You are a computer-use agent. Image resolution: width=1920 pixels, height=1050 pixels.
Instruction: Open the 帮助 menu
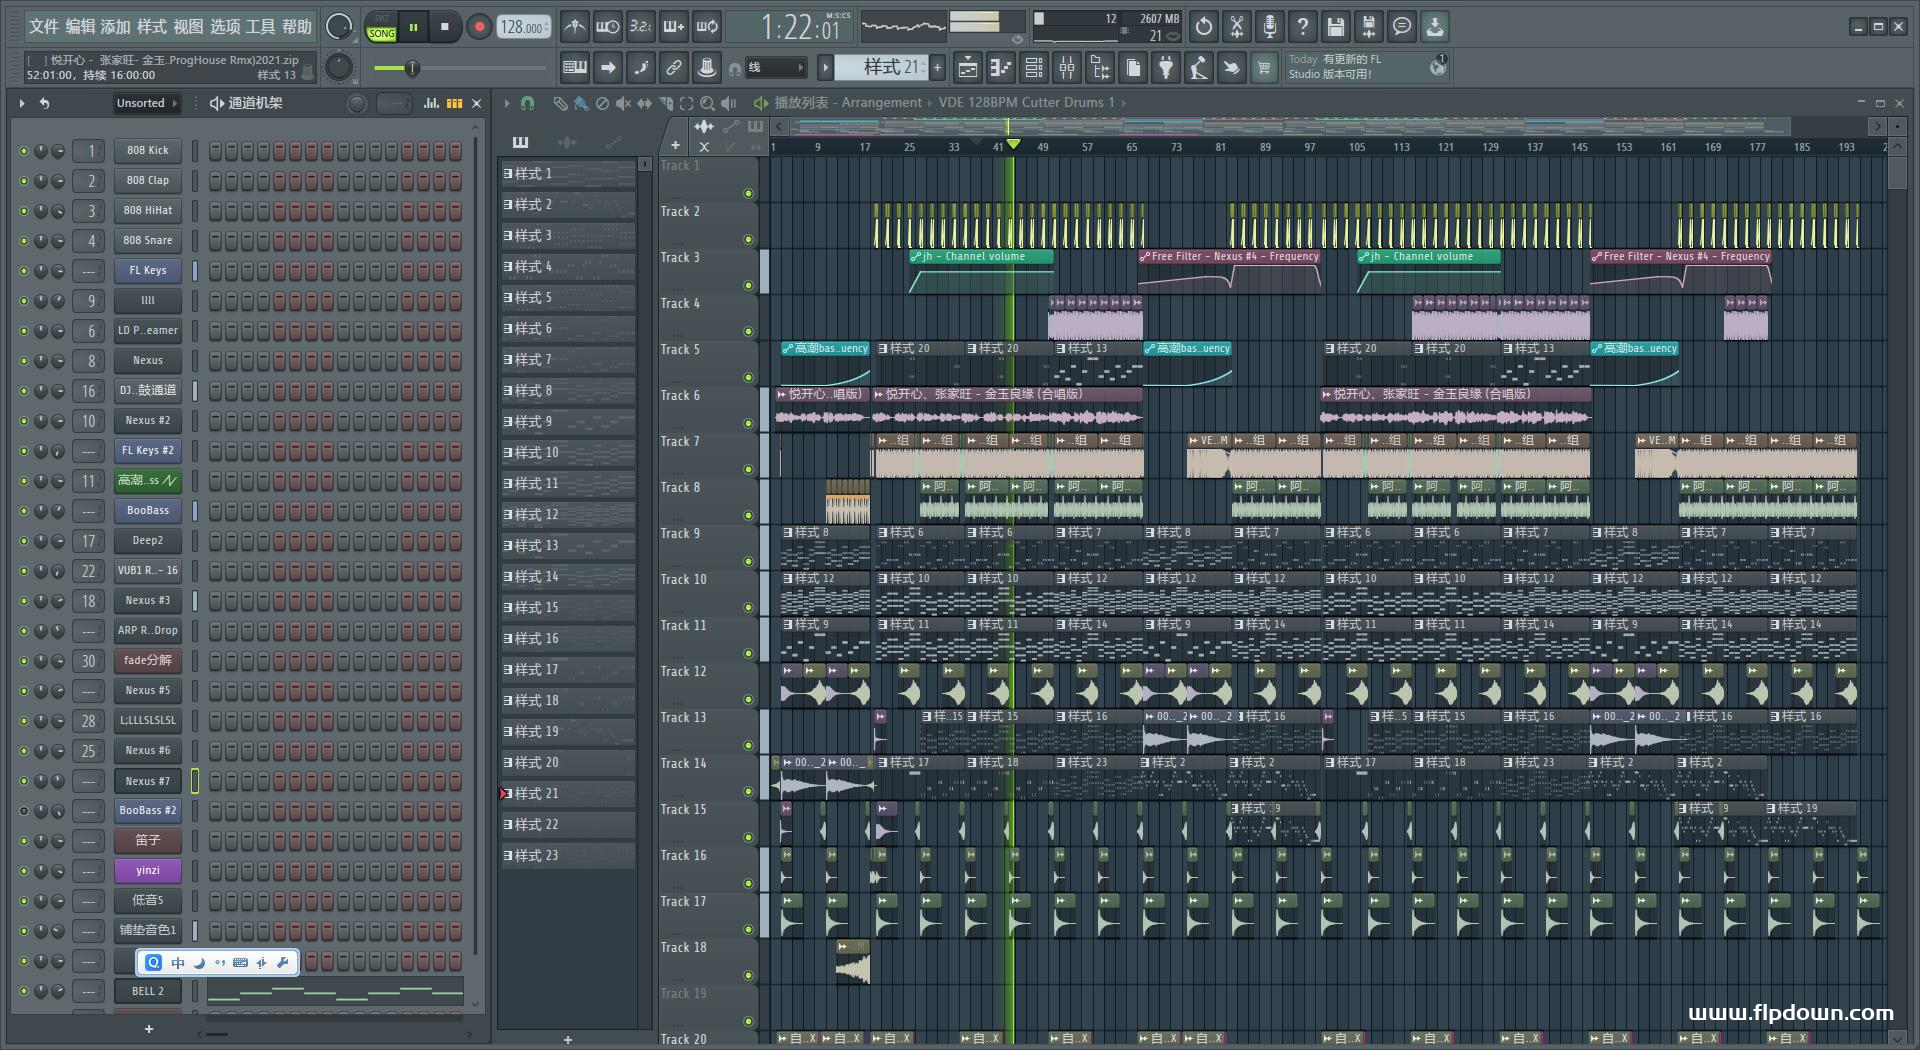click(x=297, y=27)
